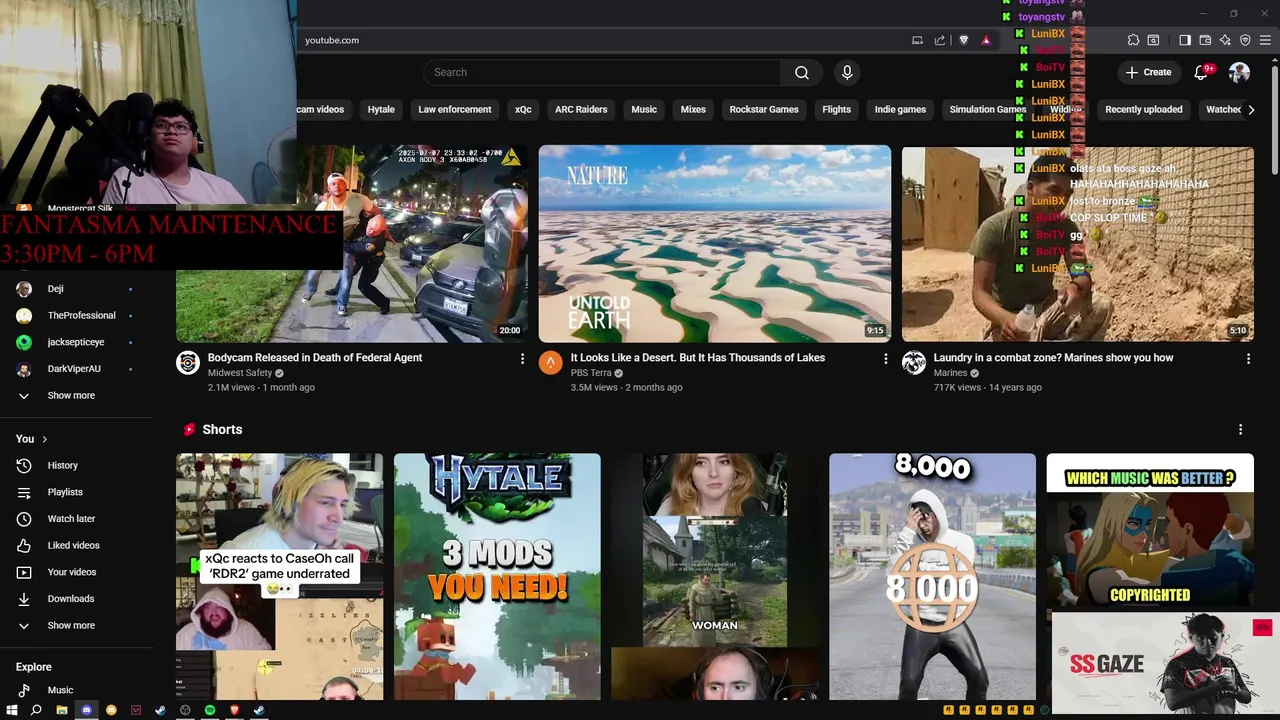Open the PBS Terra channel avatar
Screen dimensions: 1280x720
coord(550,362)
